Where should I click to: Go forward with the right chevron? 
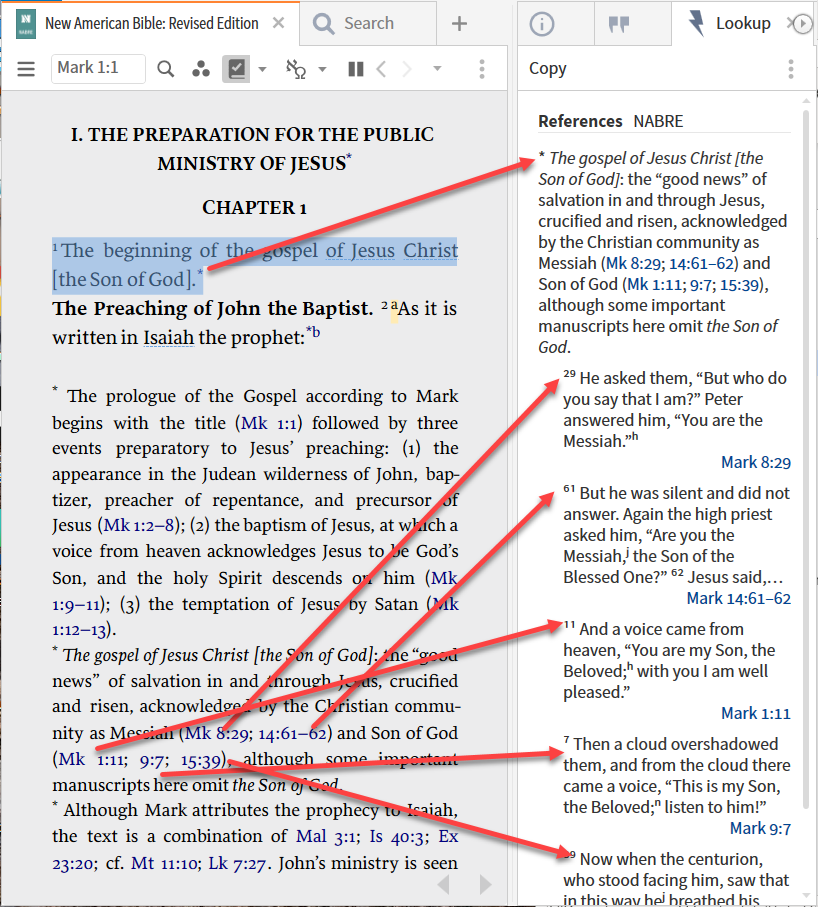pyautogui.click(x=407, y=69)
